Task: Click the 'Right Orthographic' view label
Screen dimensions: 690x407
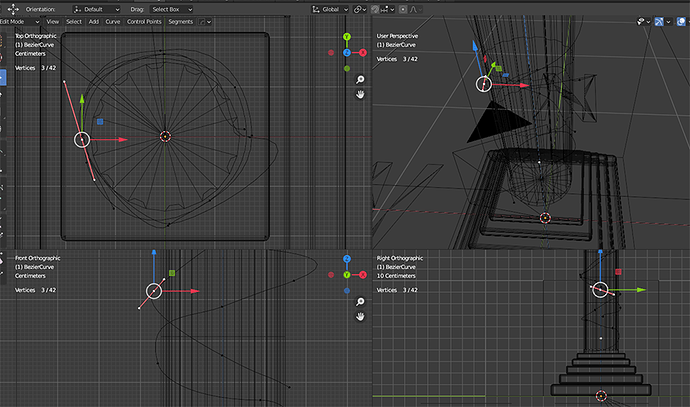Action: click(400, 258)
